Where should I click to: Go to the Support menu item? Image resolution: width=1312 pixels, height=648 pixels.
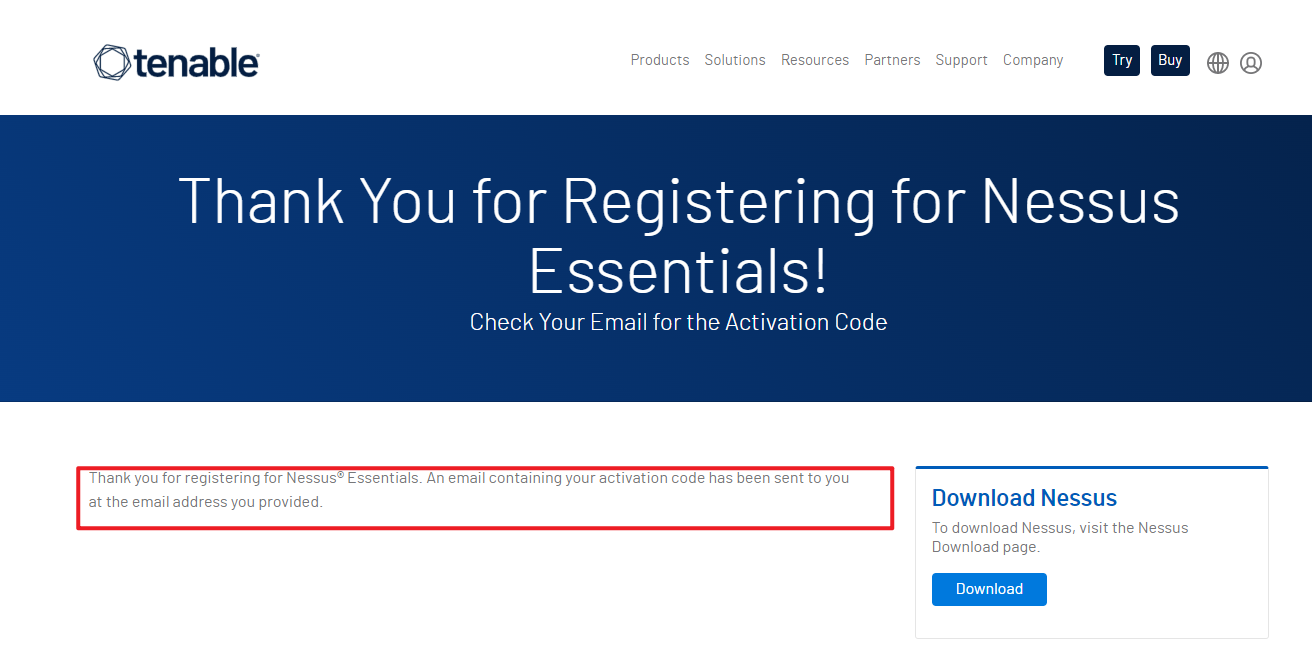pyautogui.click(x=961, y=60)
